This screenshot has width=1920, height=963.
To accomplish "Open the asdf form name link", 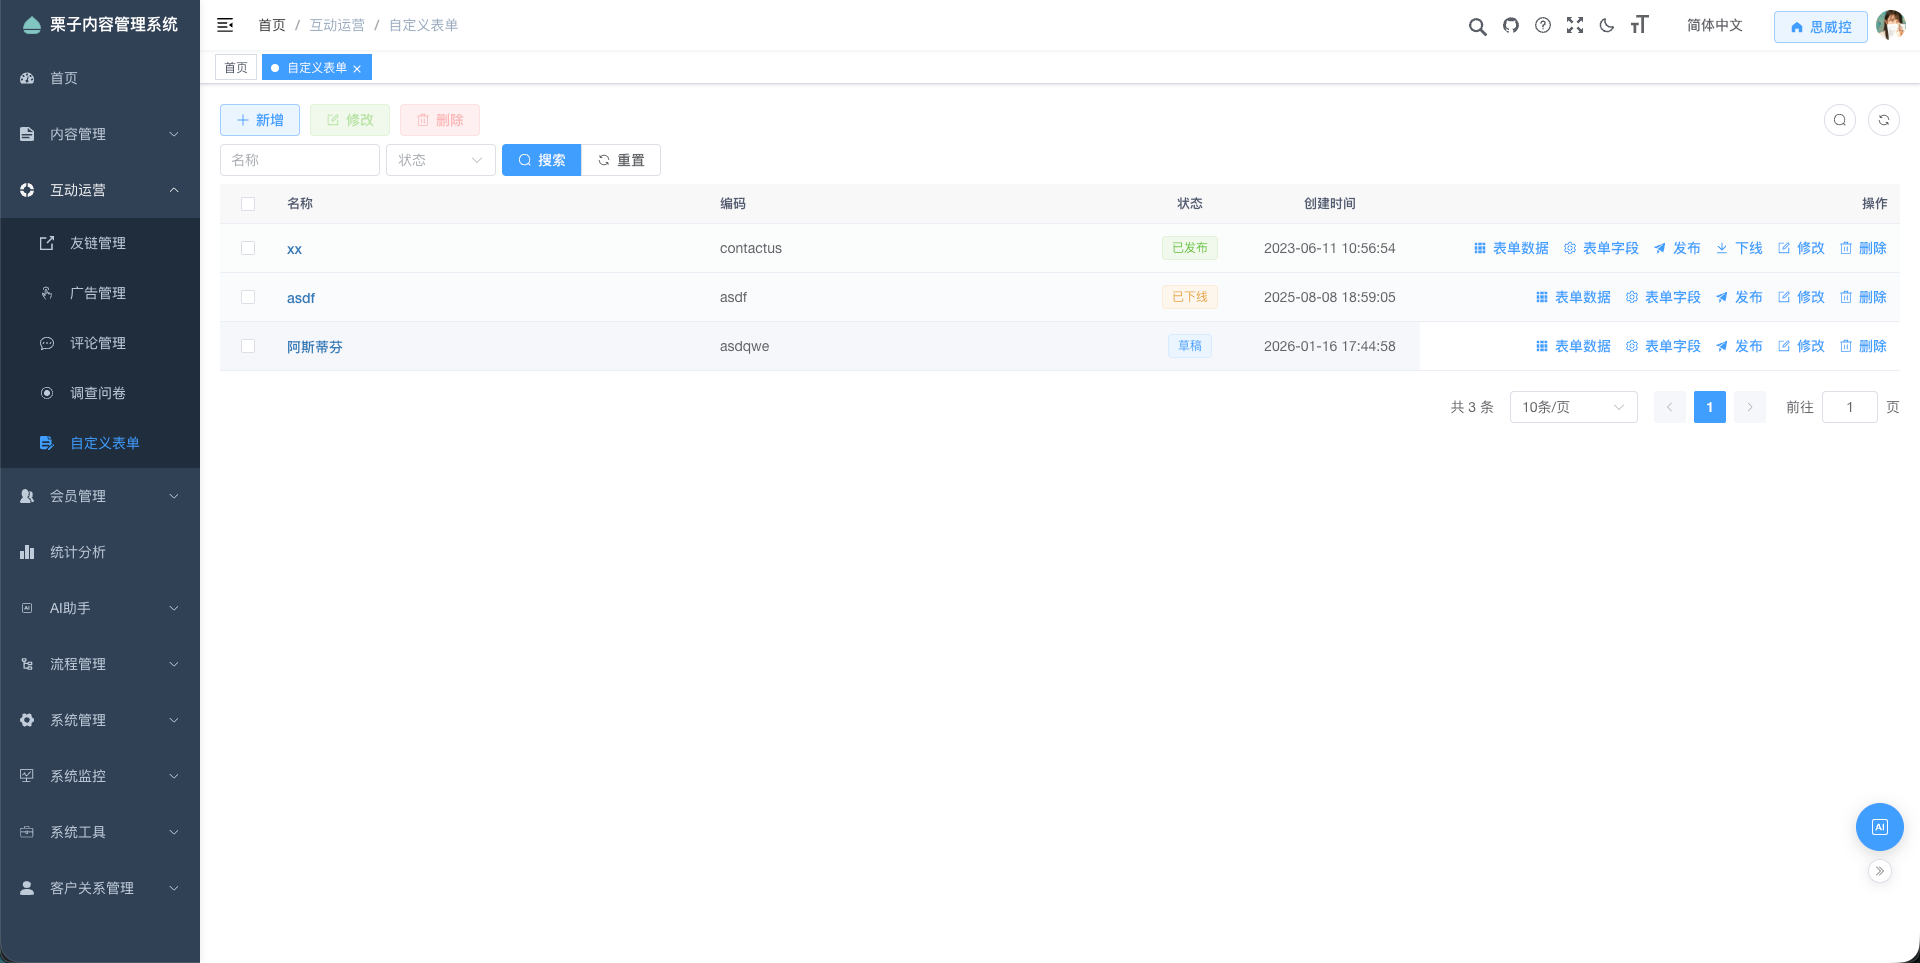I will pos(301,298).
